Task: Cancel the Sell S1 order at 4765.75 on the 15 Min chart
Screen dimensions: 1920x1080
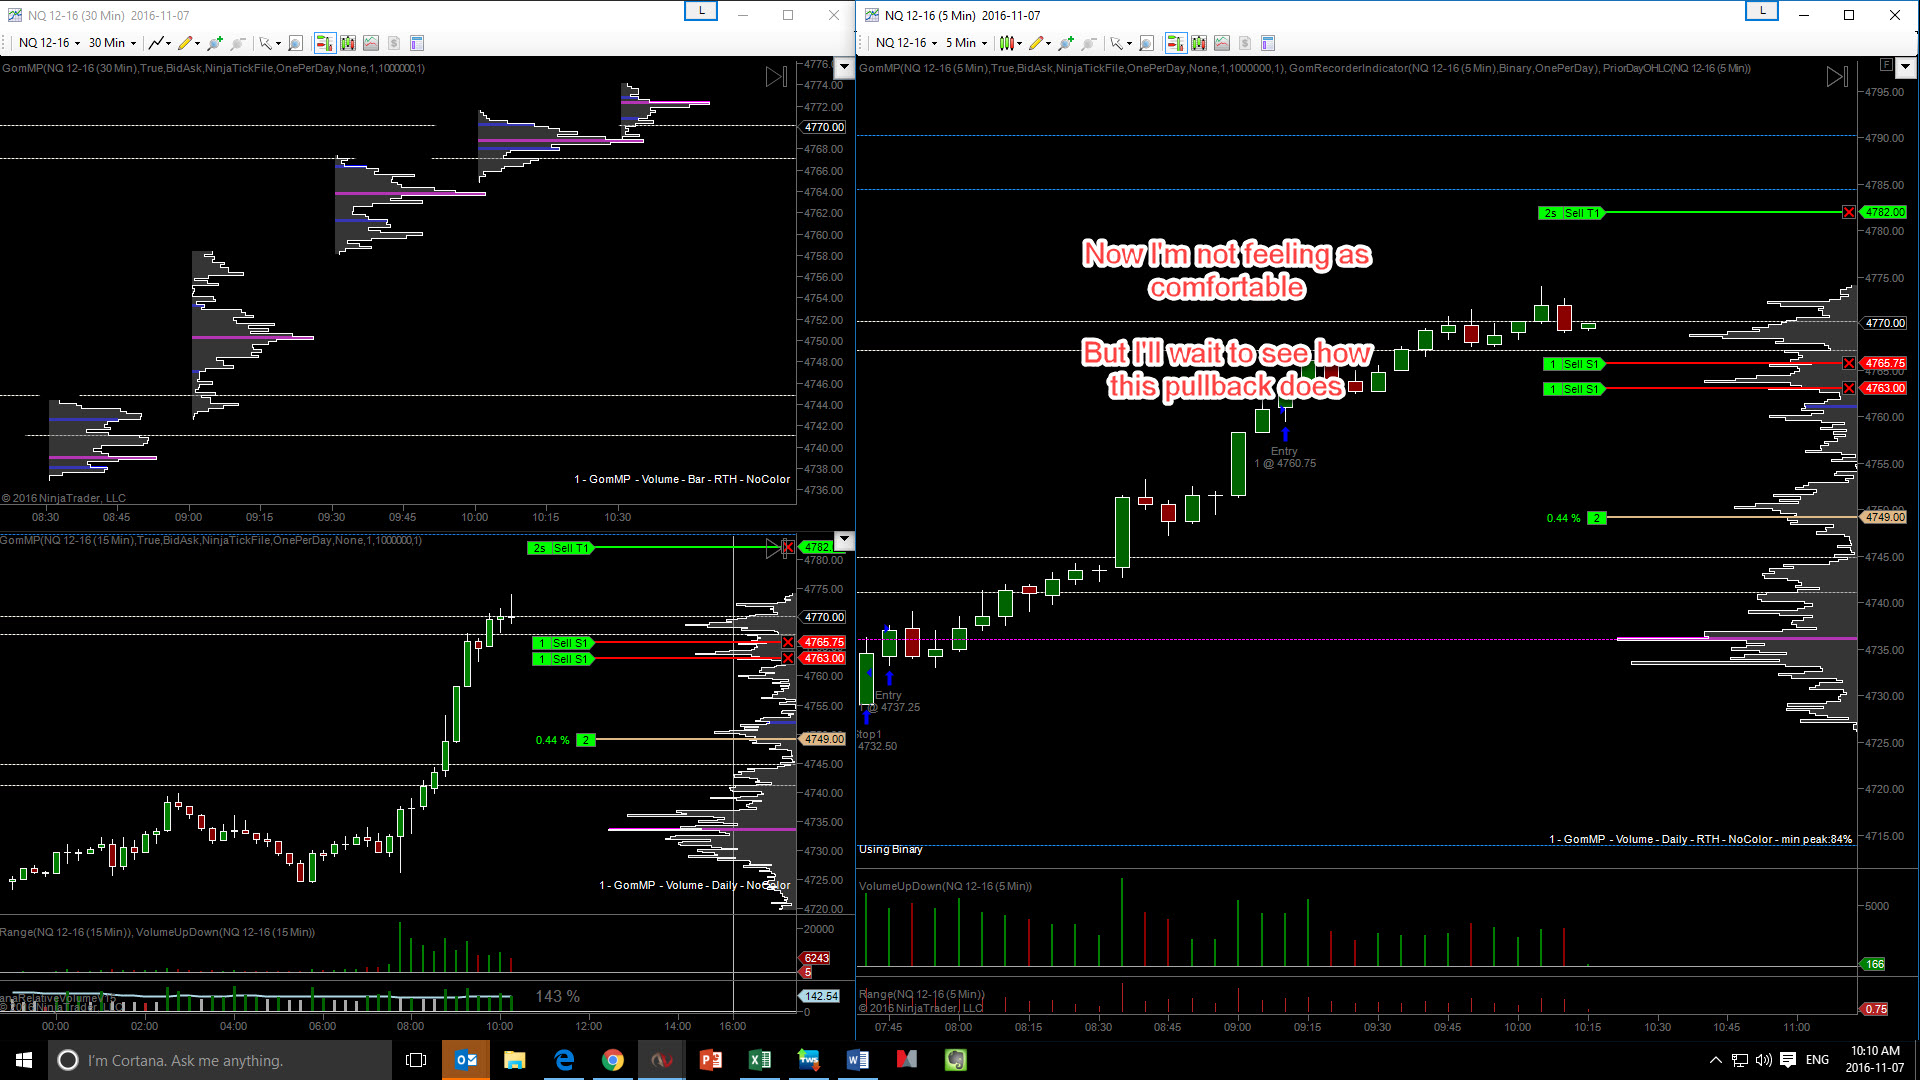Action: 788,642
